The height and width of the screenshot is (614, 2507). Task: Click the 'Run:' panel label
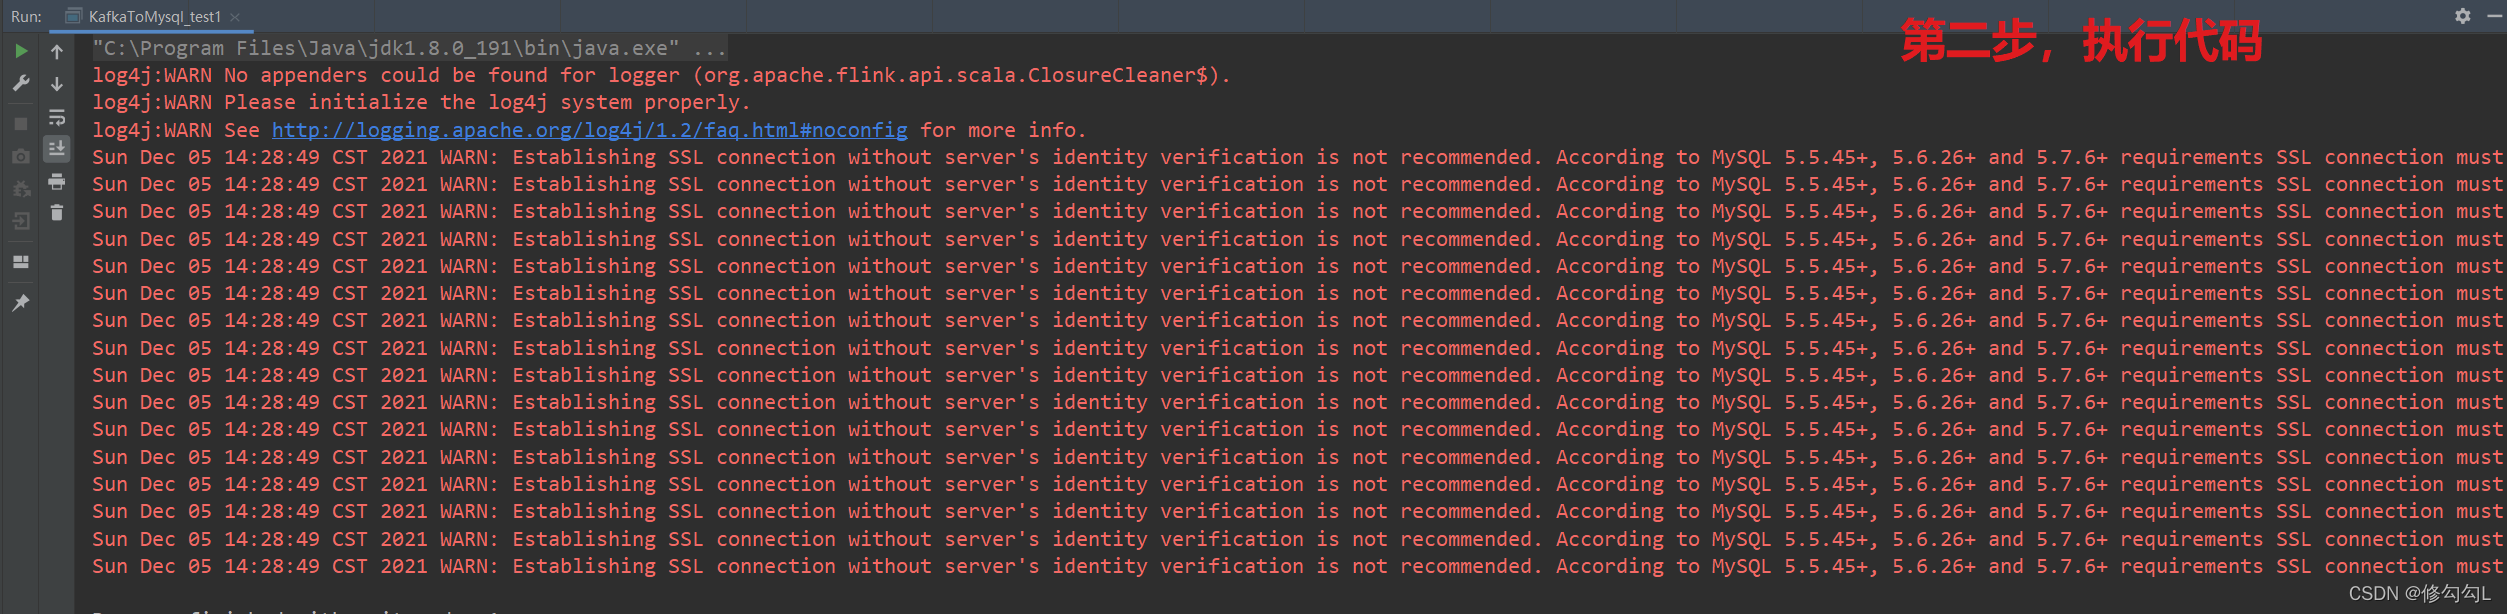point(26,17)
